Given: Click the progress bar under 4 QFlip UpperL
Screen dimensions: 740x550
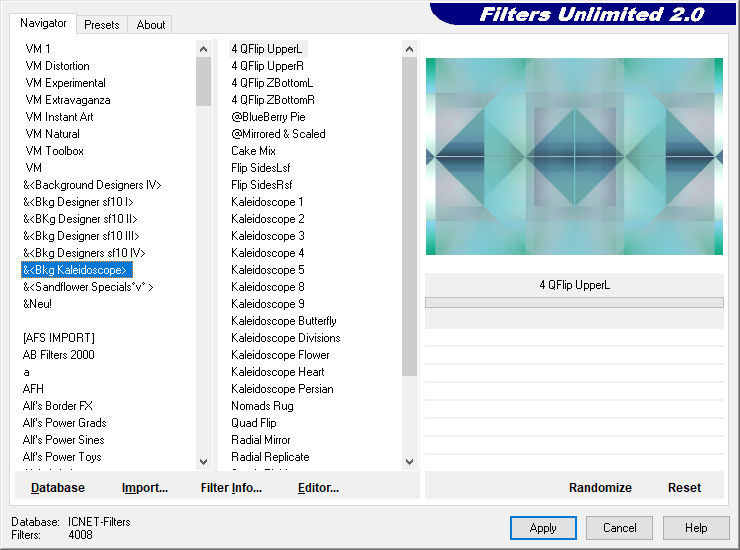Looking at the screenshot, I should click(574, 303).
